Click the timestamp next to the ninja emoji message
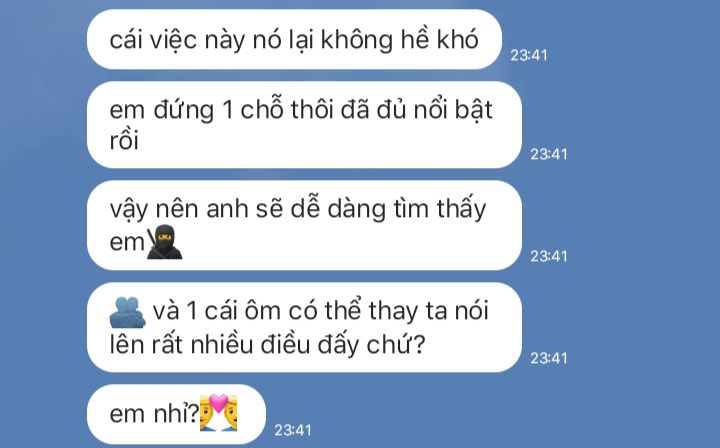The width and height of the screenshot is (720, 448). click(549, 256)
